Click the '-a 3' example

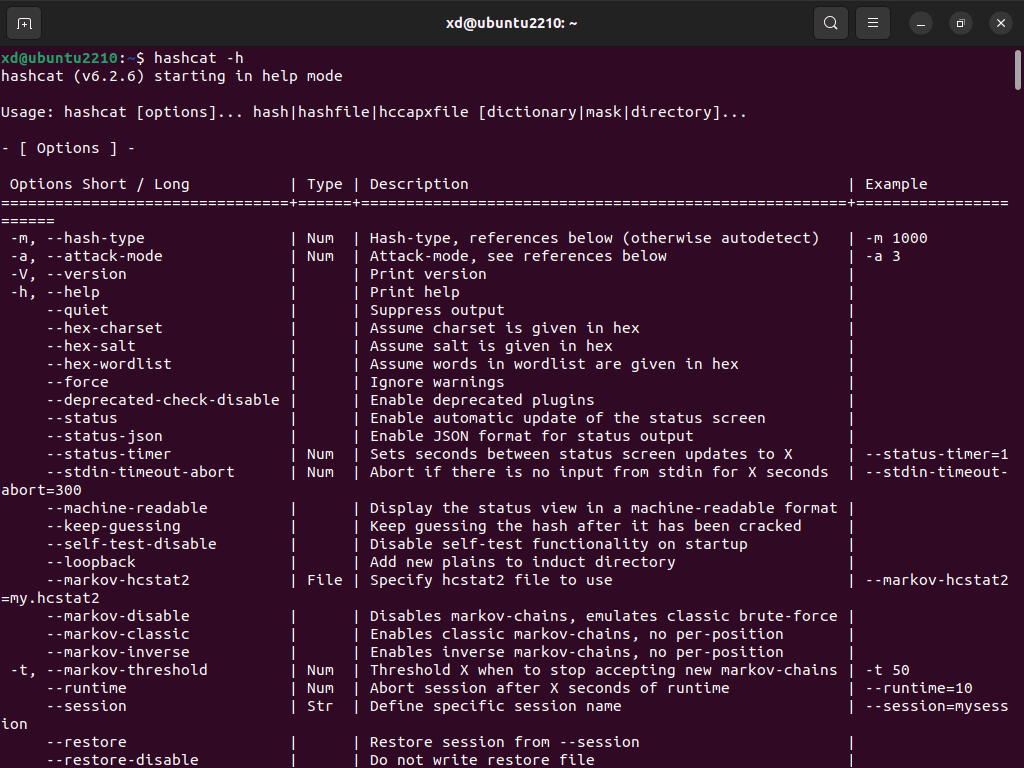click(x=883, y=256)
